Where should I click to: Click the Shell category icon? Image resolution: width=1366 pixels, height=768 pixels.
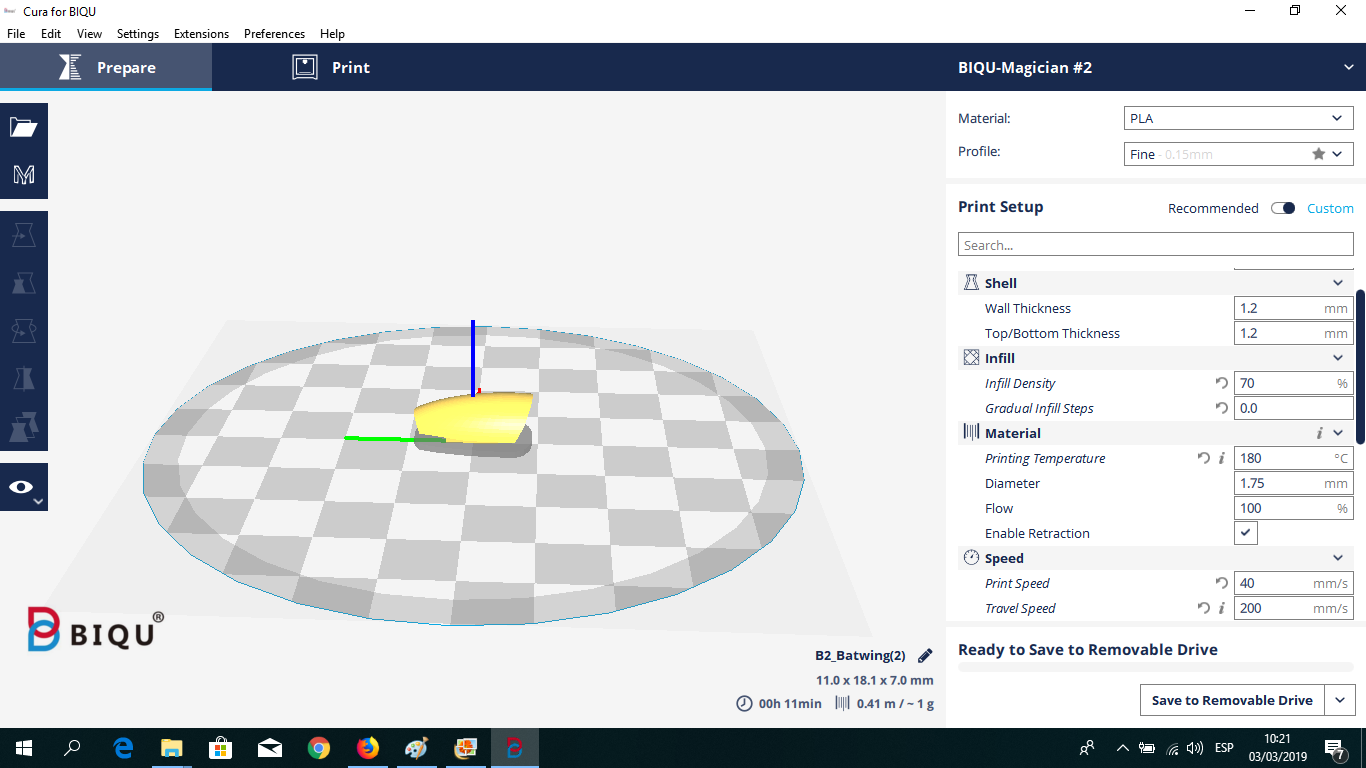971,283
